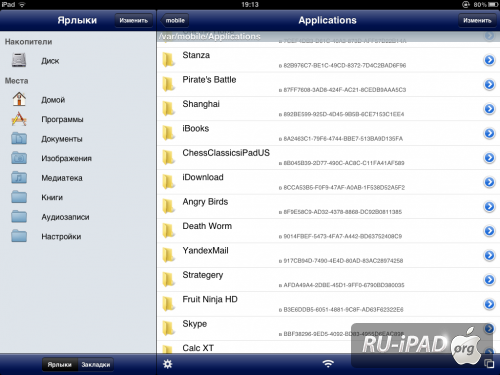Select the Программы shortcut label
The height and width of the screenshot is (375, 500).
(x=62, y=119)
